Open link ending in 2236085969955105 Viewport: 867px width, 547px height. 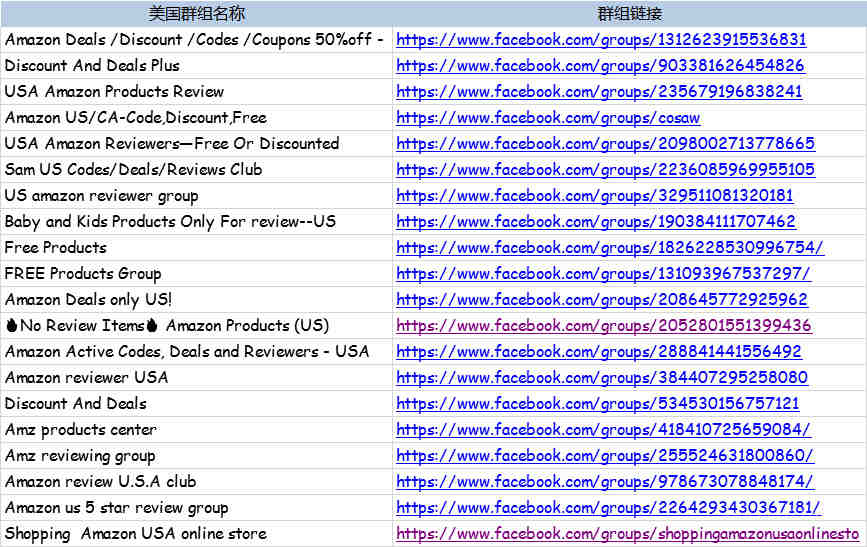(605, 170)
